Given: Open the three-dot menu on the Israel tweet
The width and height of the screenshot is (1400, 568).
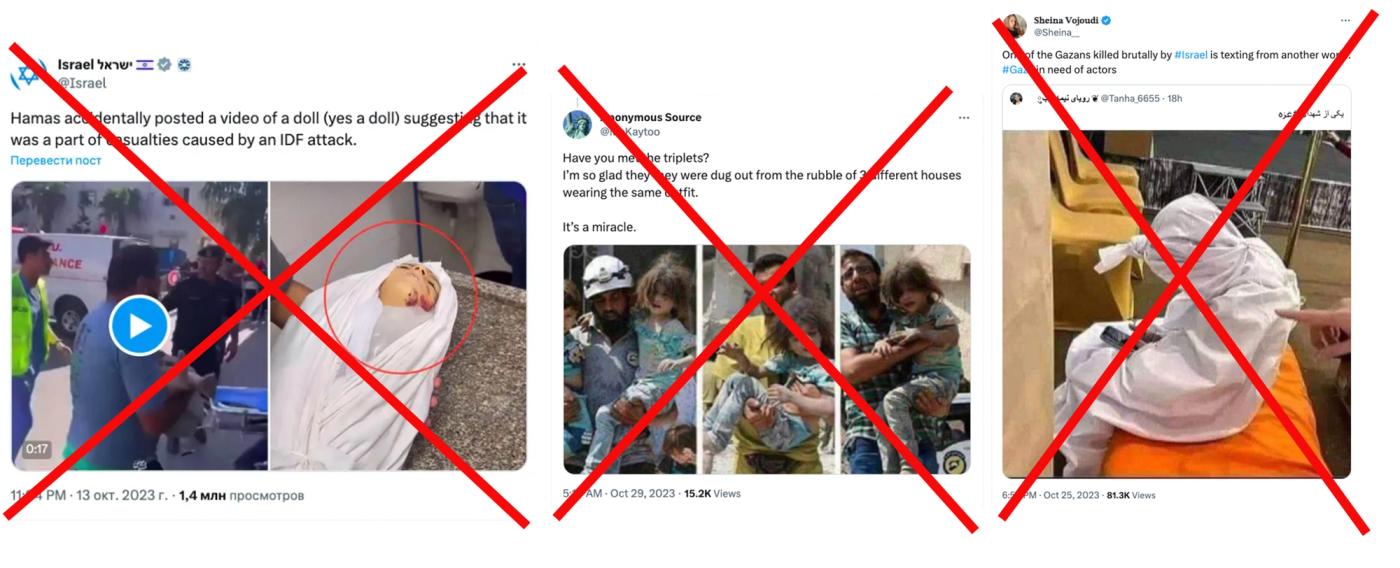Looking at the screenshot, I should (x=518, y=65).
